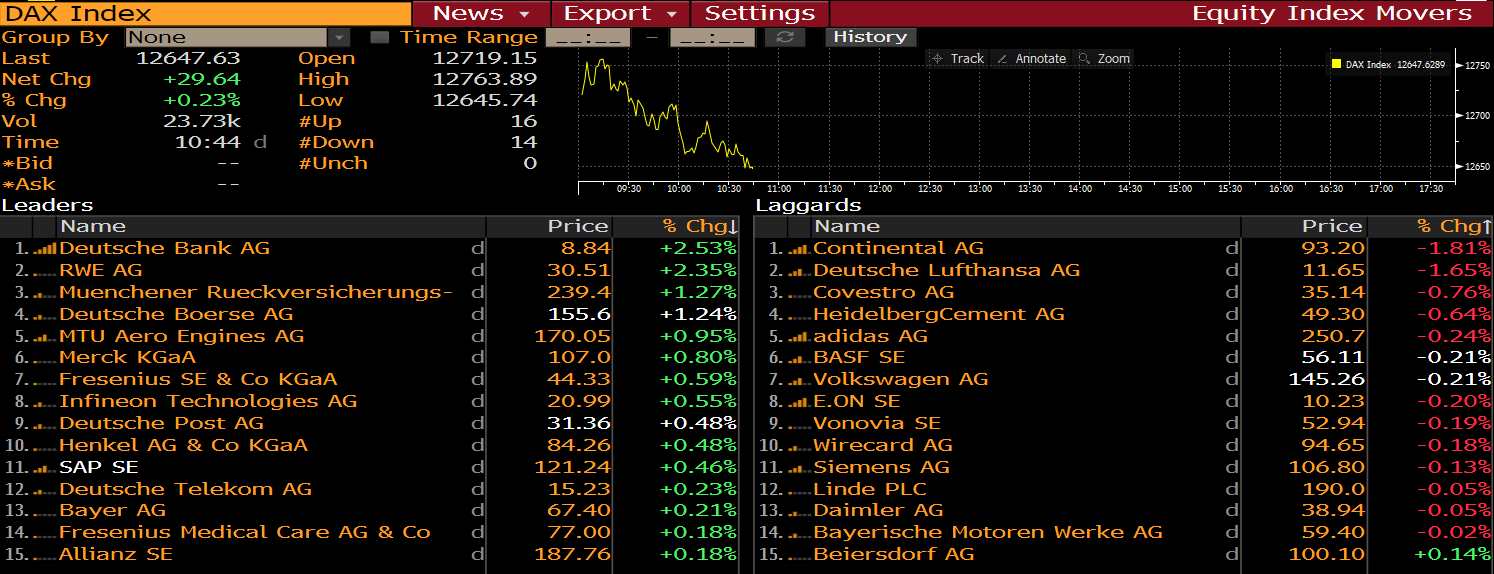Click the Last value 12647.63
This screenshot has height=574, width=1494.
click(188, 58)
